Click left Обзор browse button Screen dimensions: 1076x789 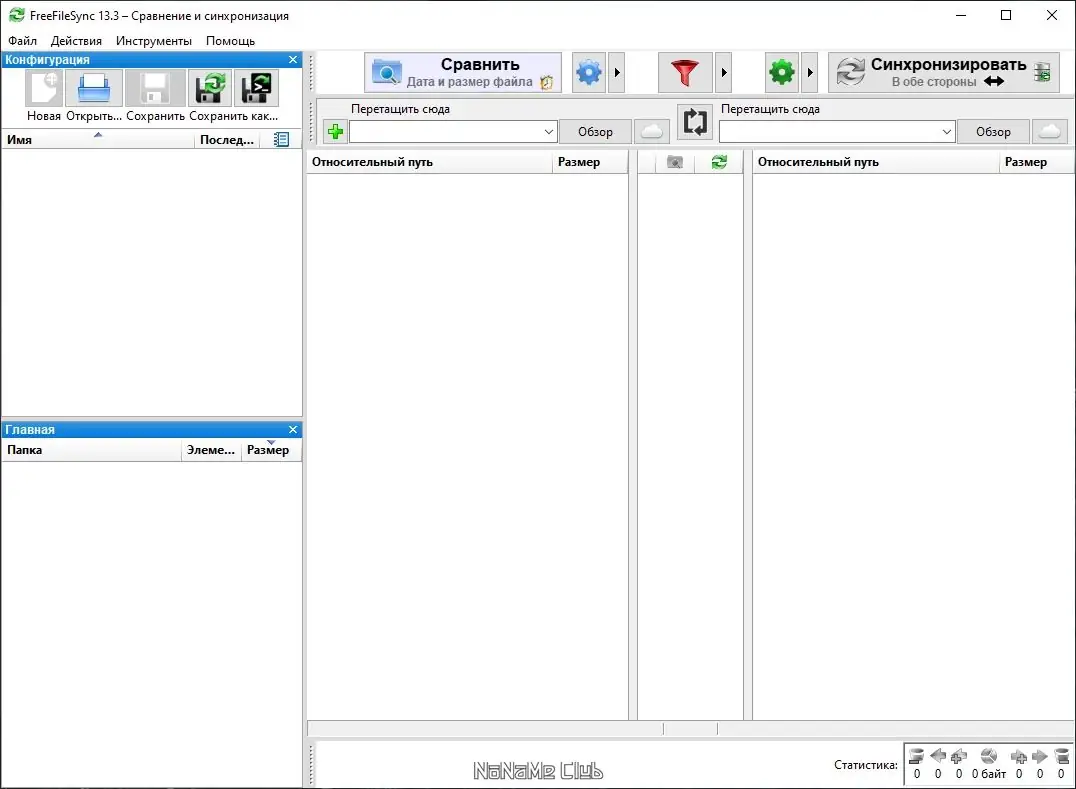pyautogui.click(x=595, y=131)
